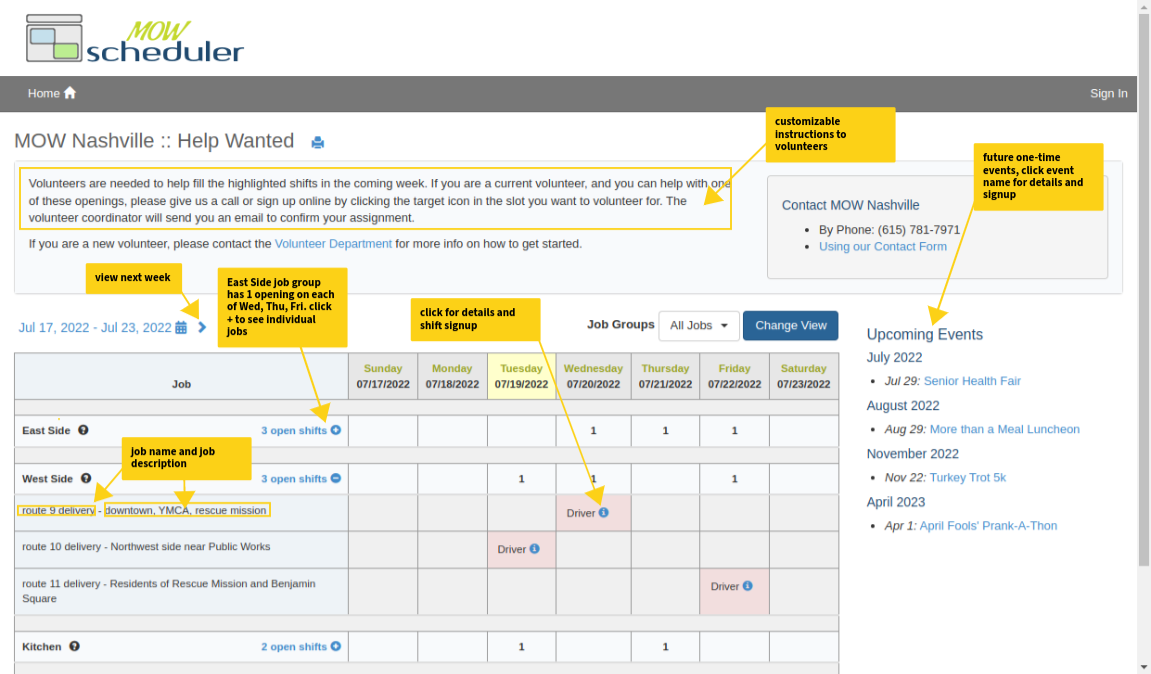
Task: Click the Wednesday 07/20/2022 column header
Action: coord(593,376)
